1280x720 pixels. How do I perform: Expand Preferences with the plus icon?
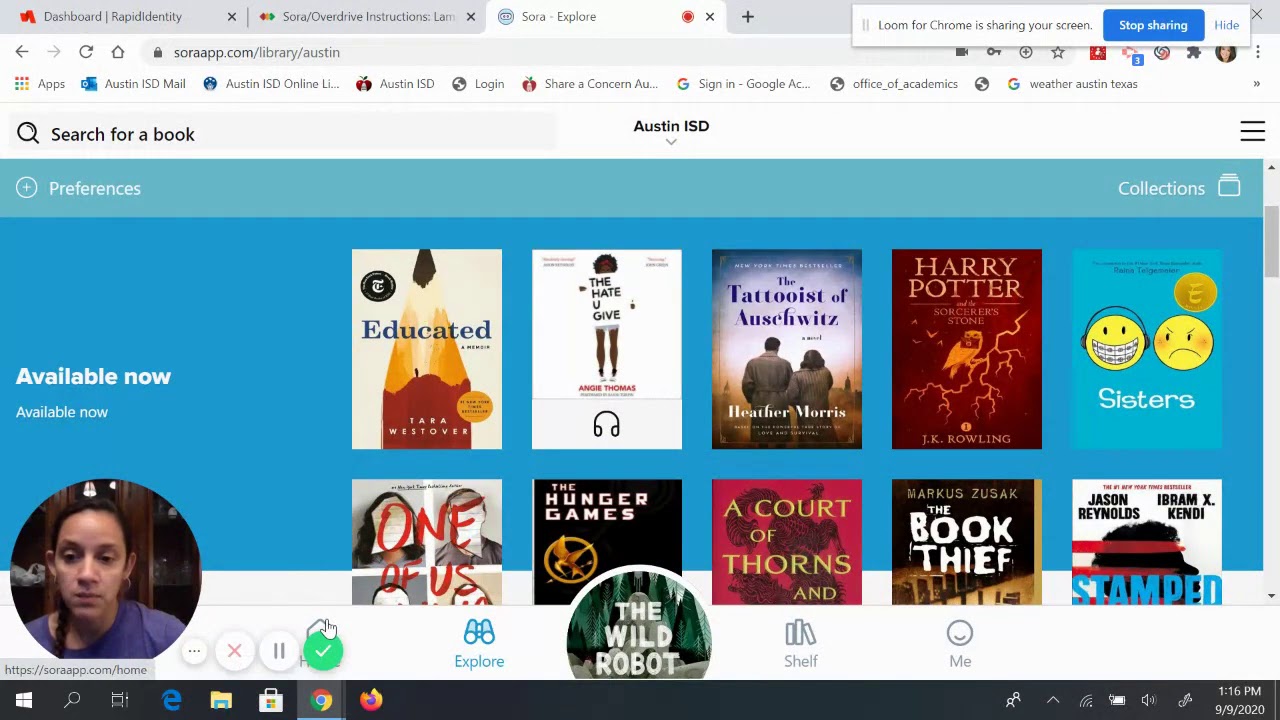pos(27,187)
